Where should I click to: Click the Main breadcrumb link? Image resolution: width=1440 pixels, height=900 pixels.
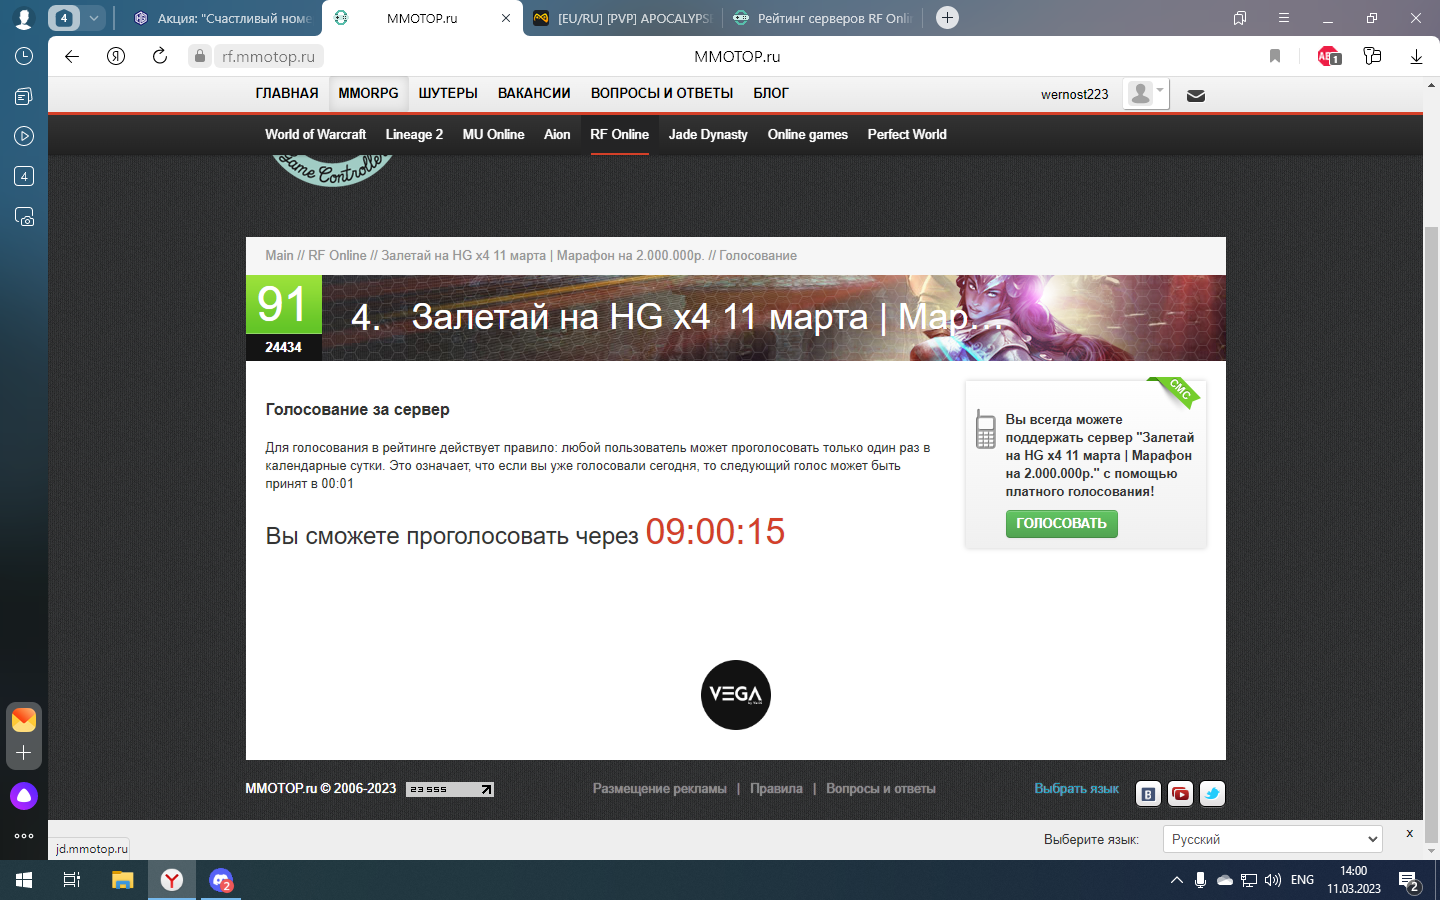click(x=279, y=256)
